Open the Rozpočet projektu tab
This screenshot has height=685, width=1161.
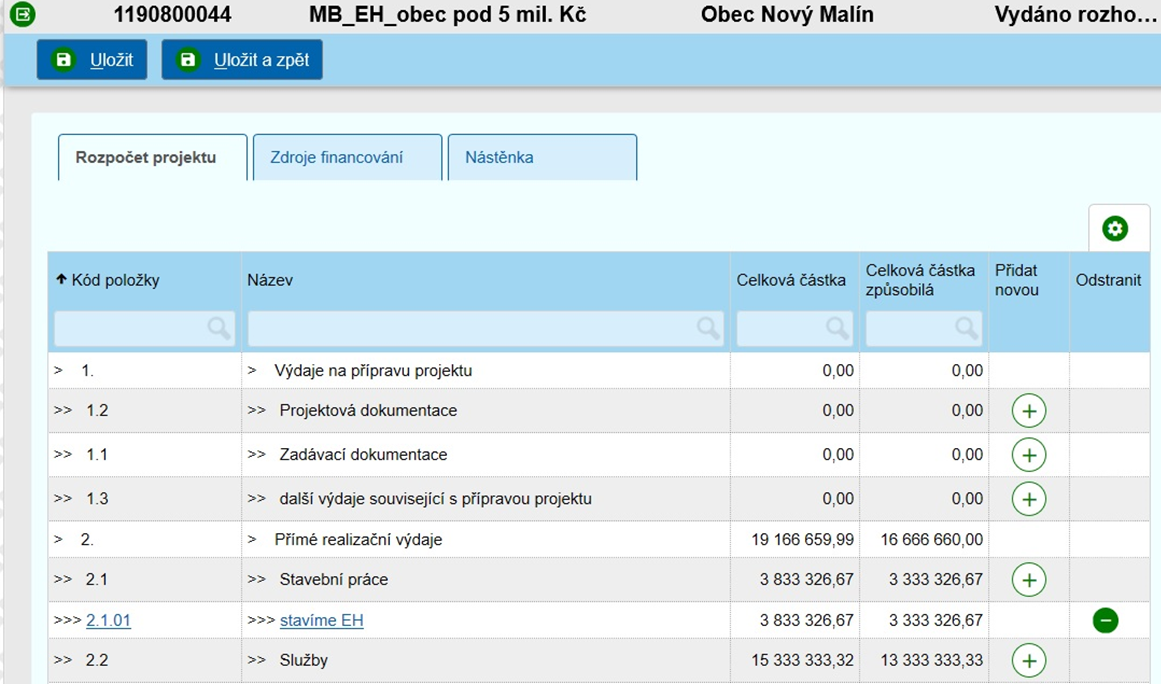pos(153,157)
